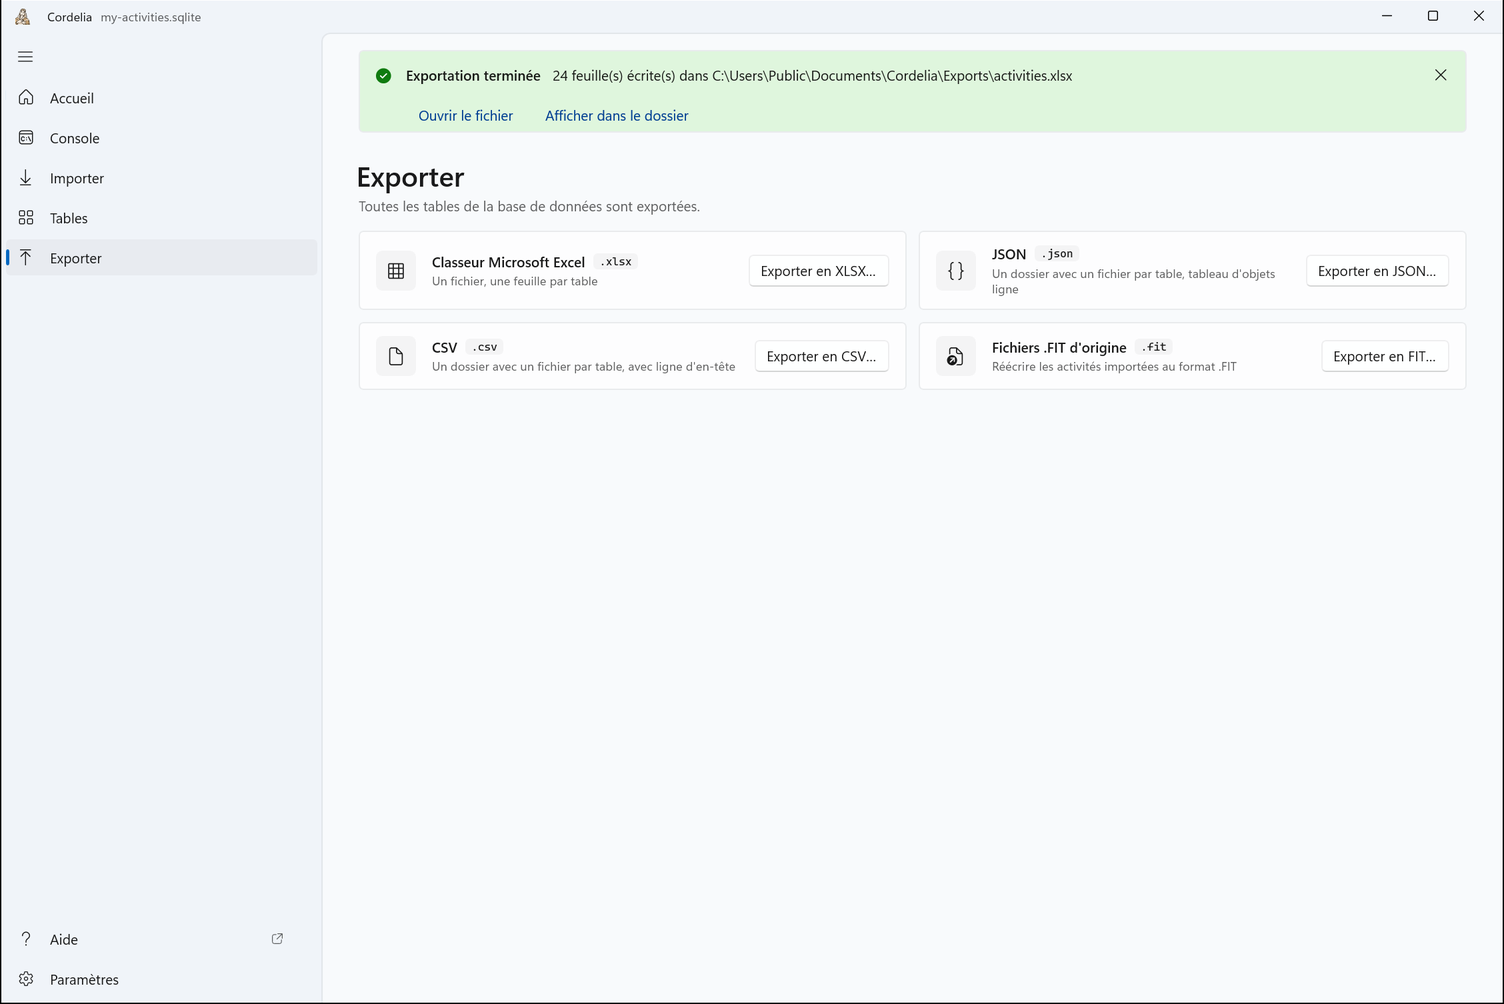
Task: Click the Aide question mark icon
Action: [x=26, y=939]
